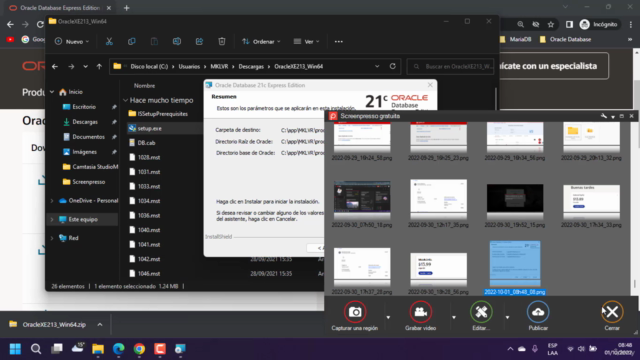Screen dimensions: 640x360
Task: Select Documentos in the navigation pane
Action: [x=88, y=137]
